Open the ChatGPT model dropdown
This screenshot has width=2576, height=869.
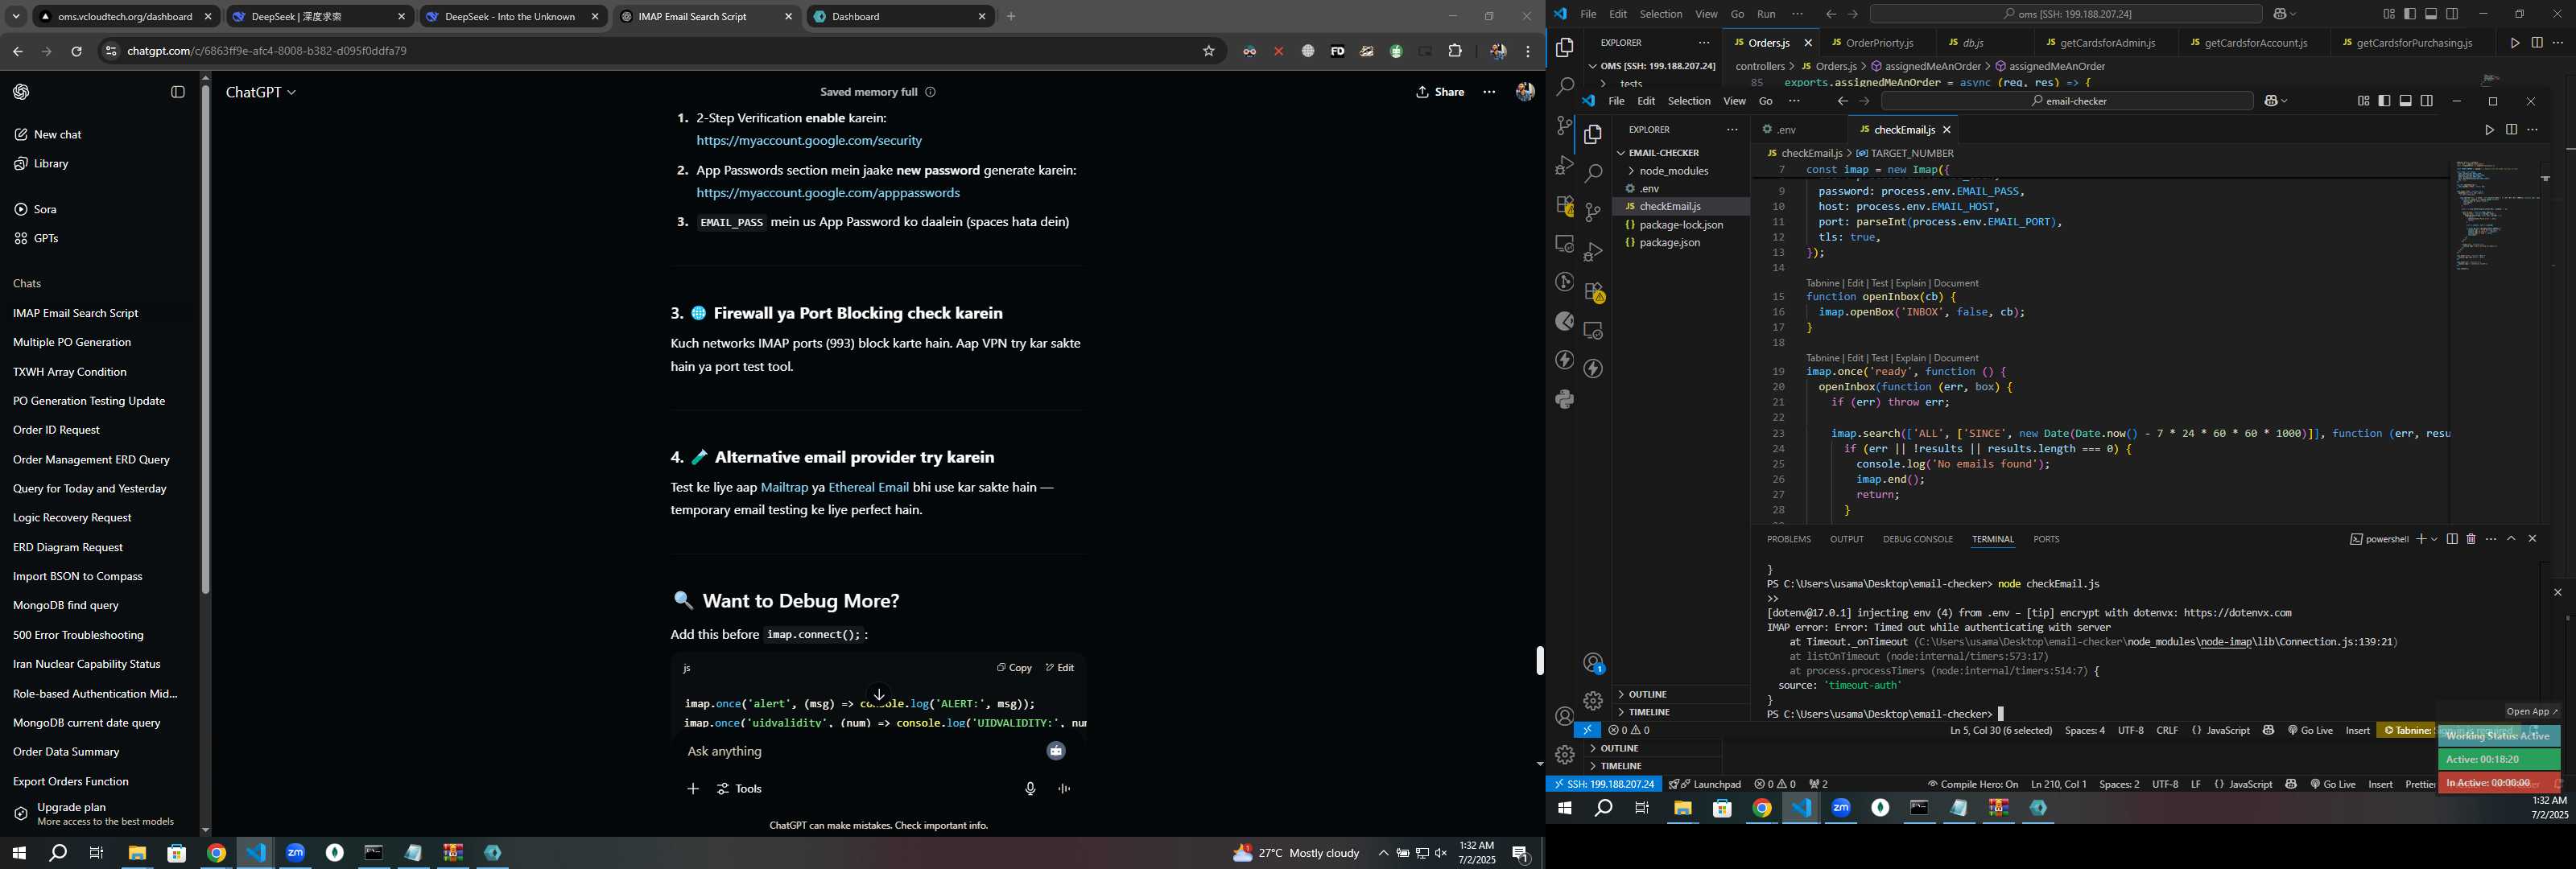261,92
